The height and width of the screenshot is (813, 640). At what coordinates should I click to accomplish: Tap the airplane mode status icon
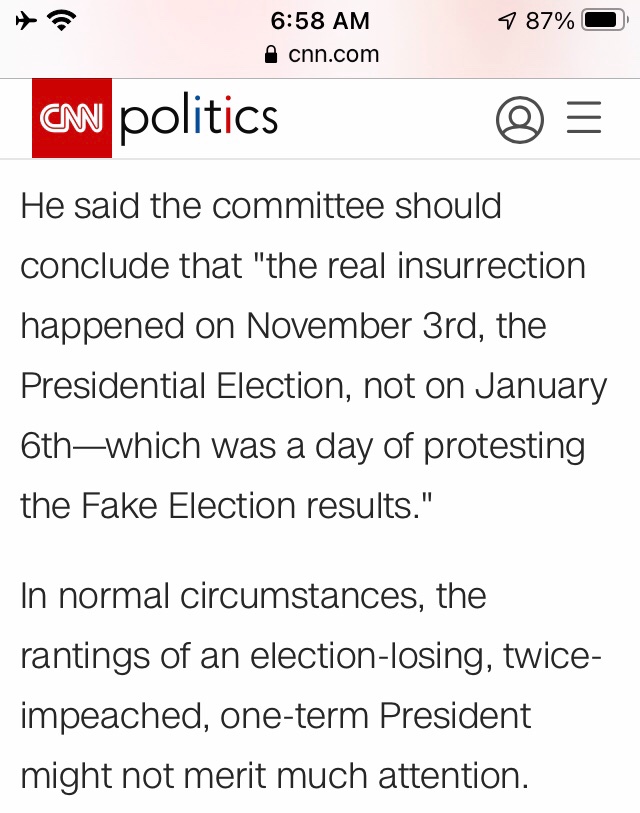click(x=24, y=20)
